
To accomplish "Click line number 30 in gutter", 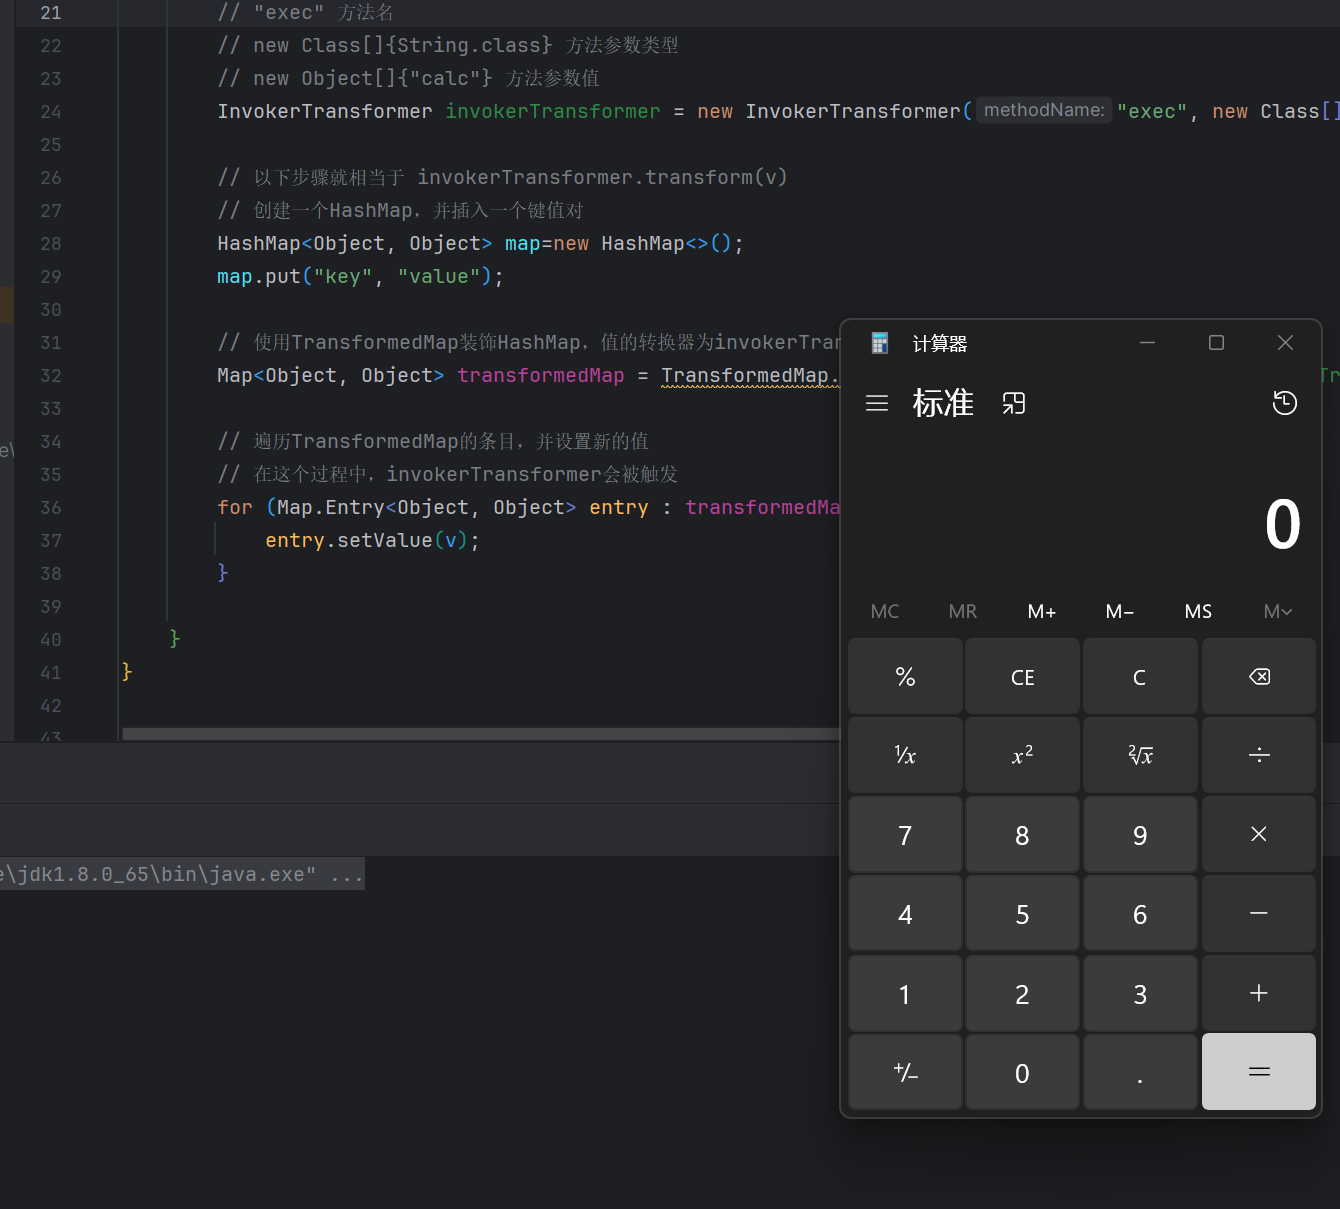I will pyautogui.click(x=51, y=310).
